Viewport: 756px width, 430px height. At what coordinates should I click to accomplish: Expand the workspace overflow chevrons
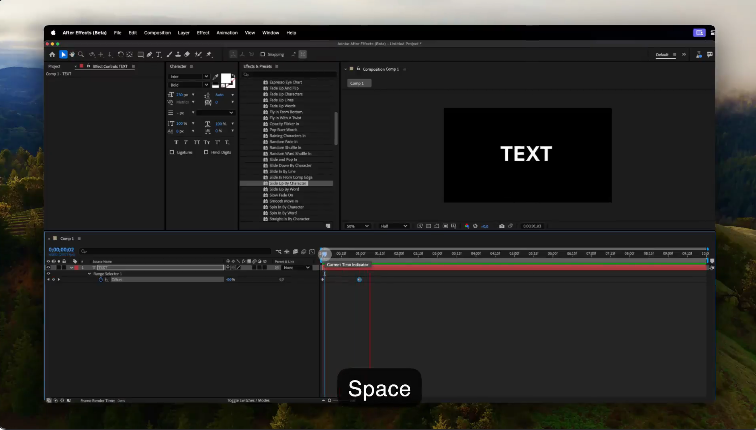coord(684,54)
